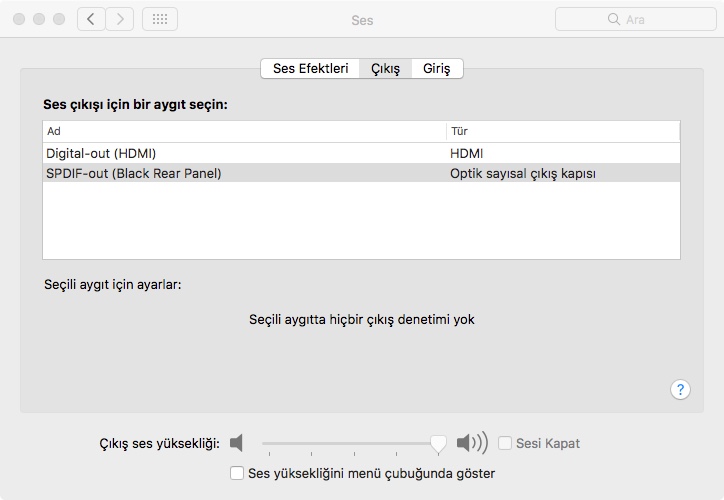Viewport: 724px width, 500px height.
Task: Click the magnifier icon in search
Action: point(614,19)
